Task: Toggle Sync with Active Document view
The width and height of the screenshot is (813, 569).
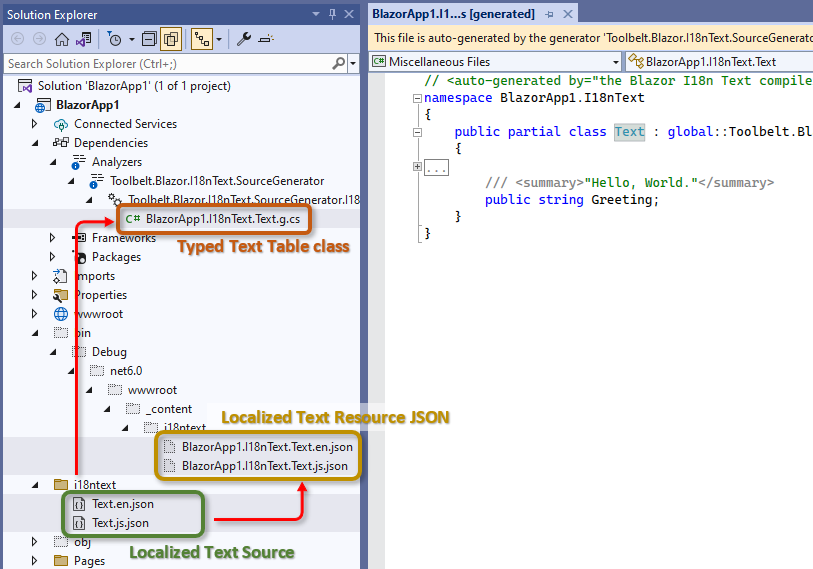Action: point(203,39)
